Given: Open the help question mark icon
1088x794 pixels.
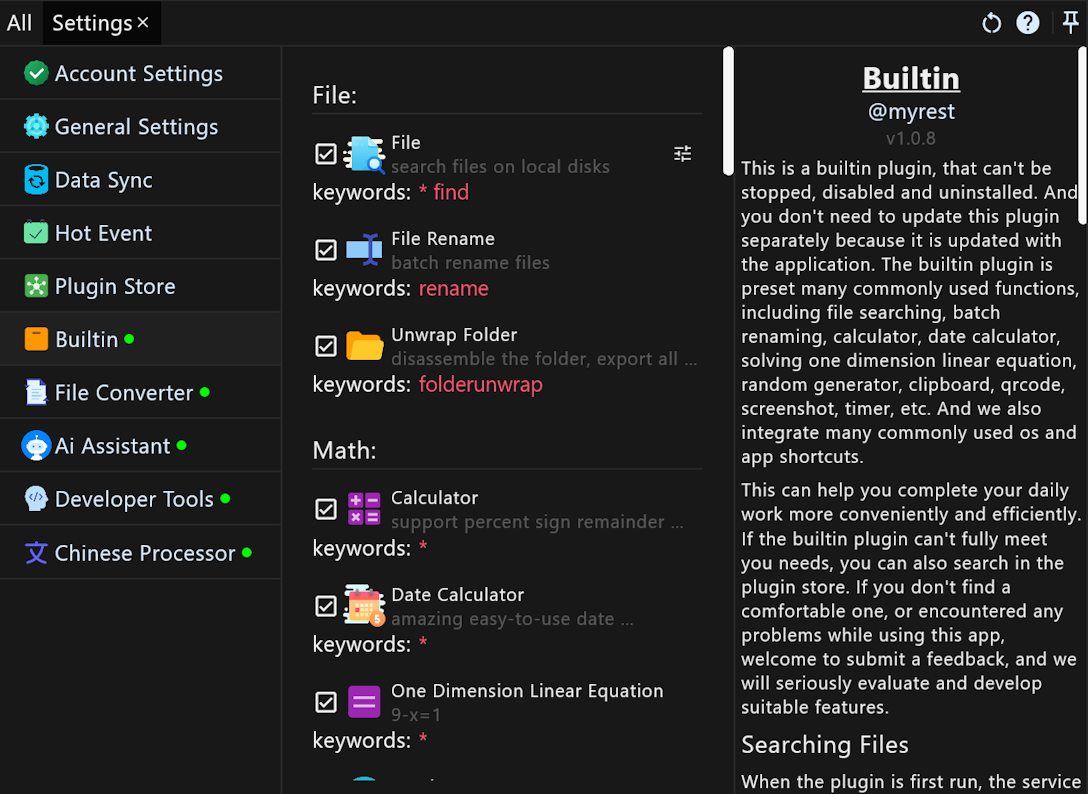Looking at the screenshot, I should (x=1028, y=23).
